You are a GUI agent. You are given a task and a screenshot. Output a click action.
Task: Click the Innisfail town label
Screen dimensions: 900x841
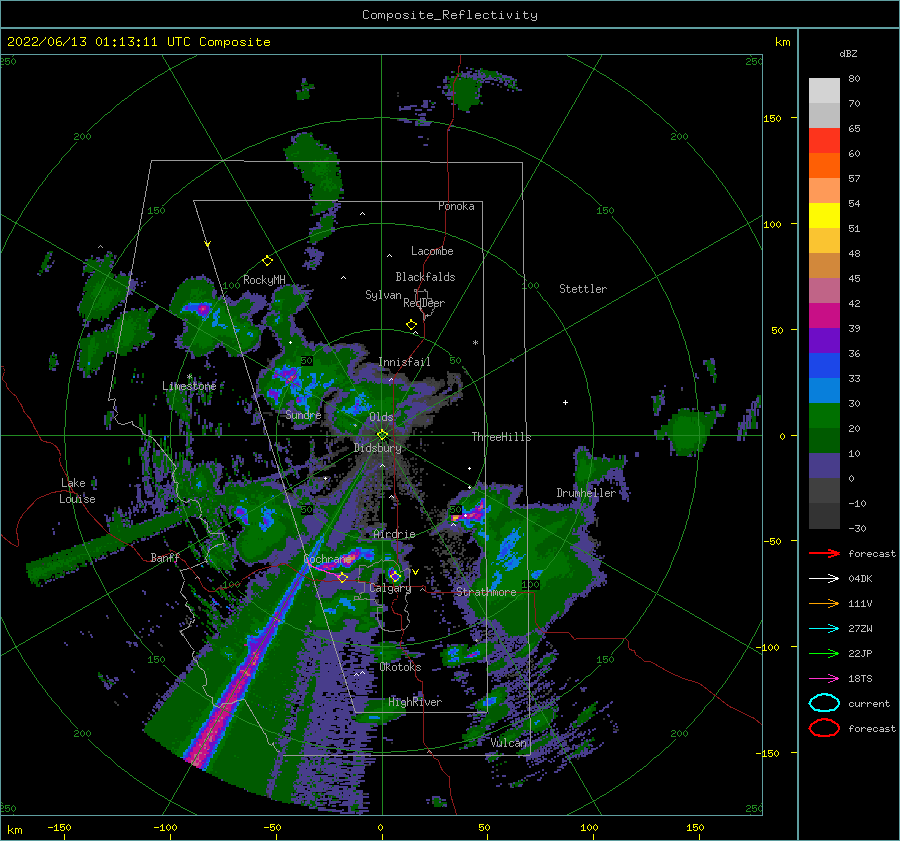point(404,362)
